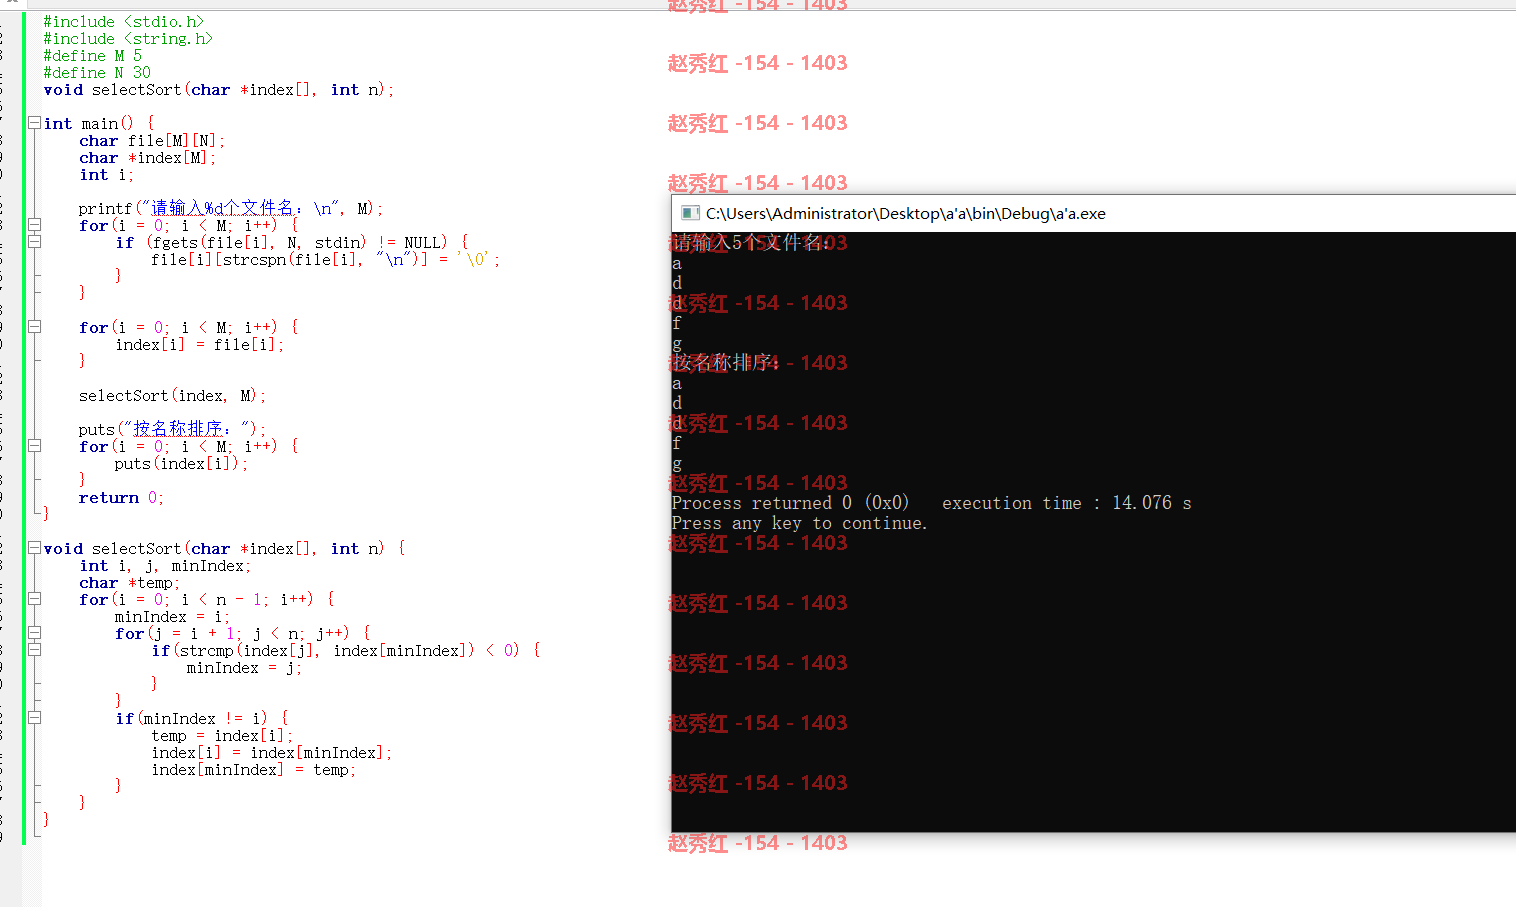Viewport: 1516px width, 907px height.
Task: Click the char file[M][N]; declaration
Action: (x=152, y=140)
